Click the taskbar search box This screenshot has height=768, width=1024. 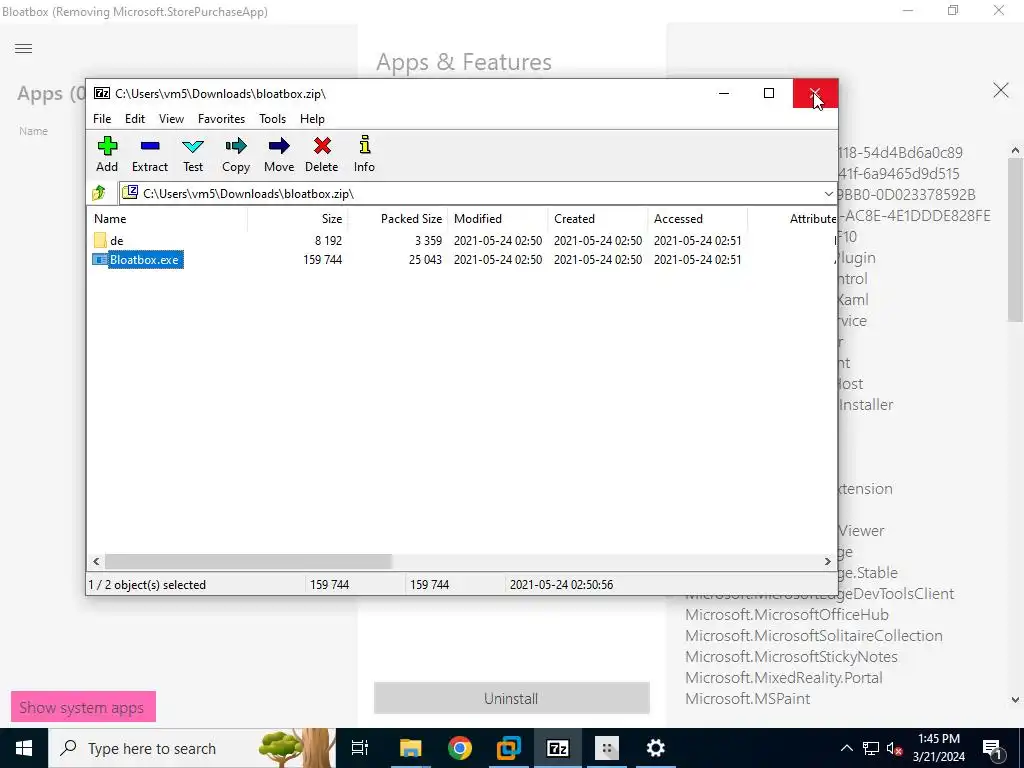[x=191, y=748]
